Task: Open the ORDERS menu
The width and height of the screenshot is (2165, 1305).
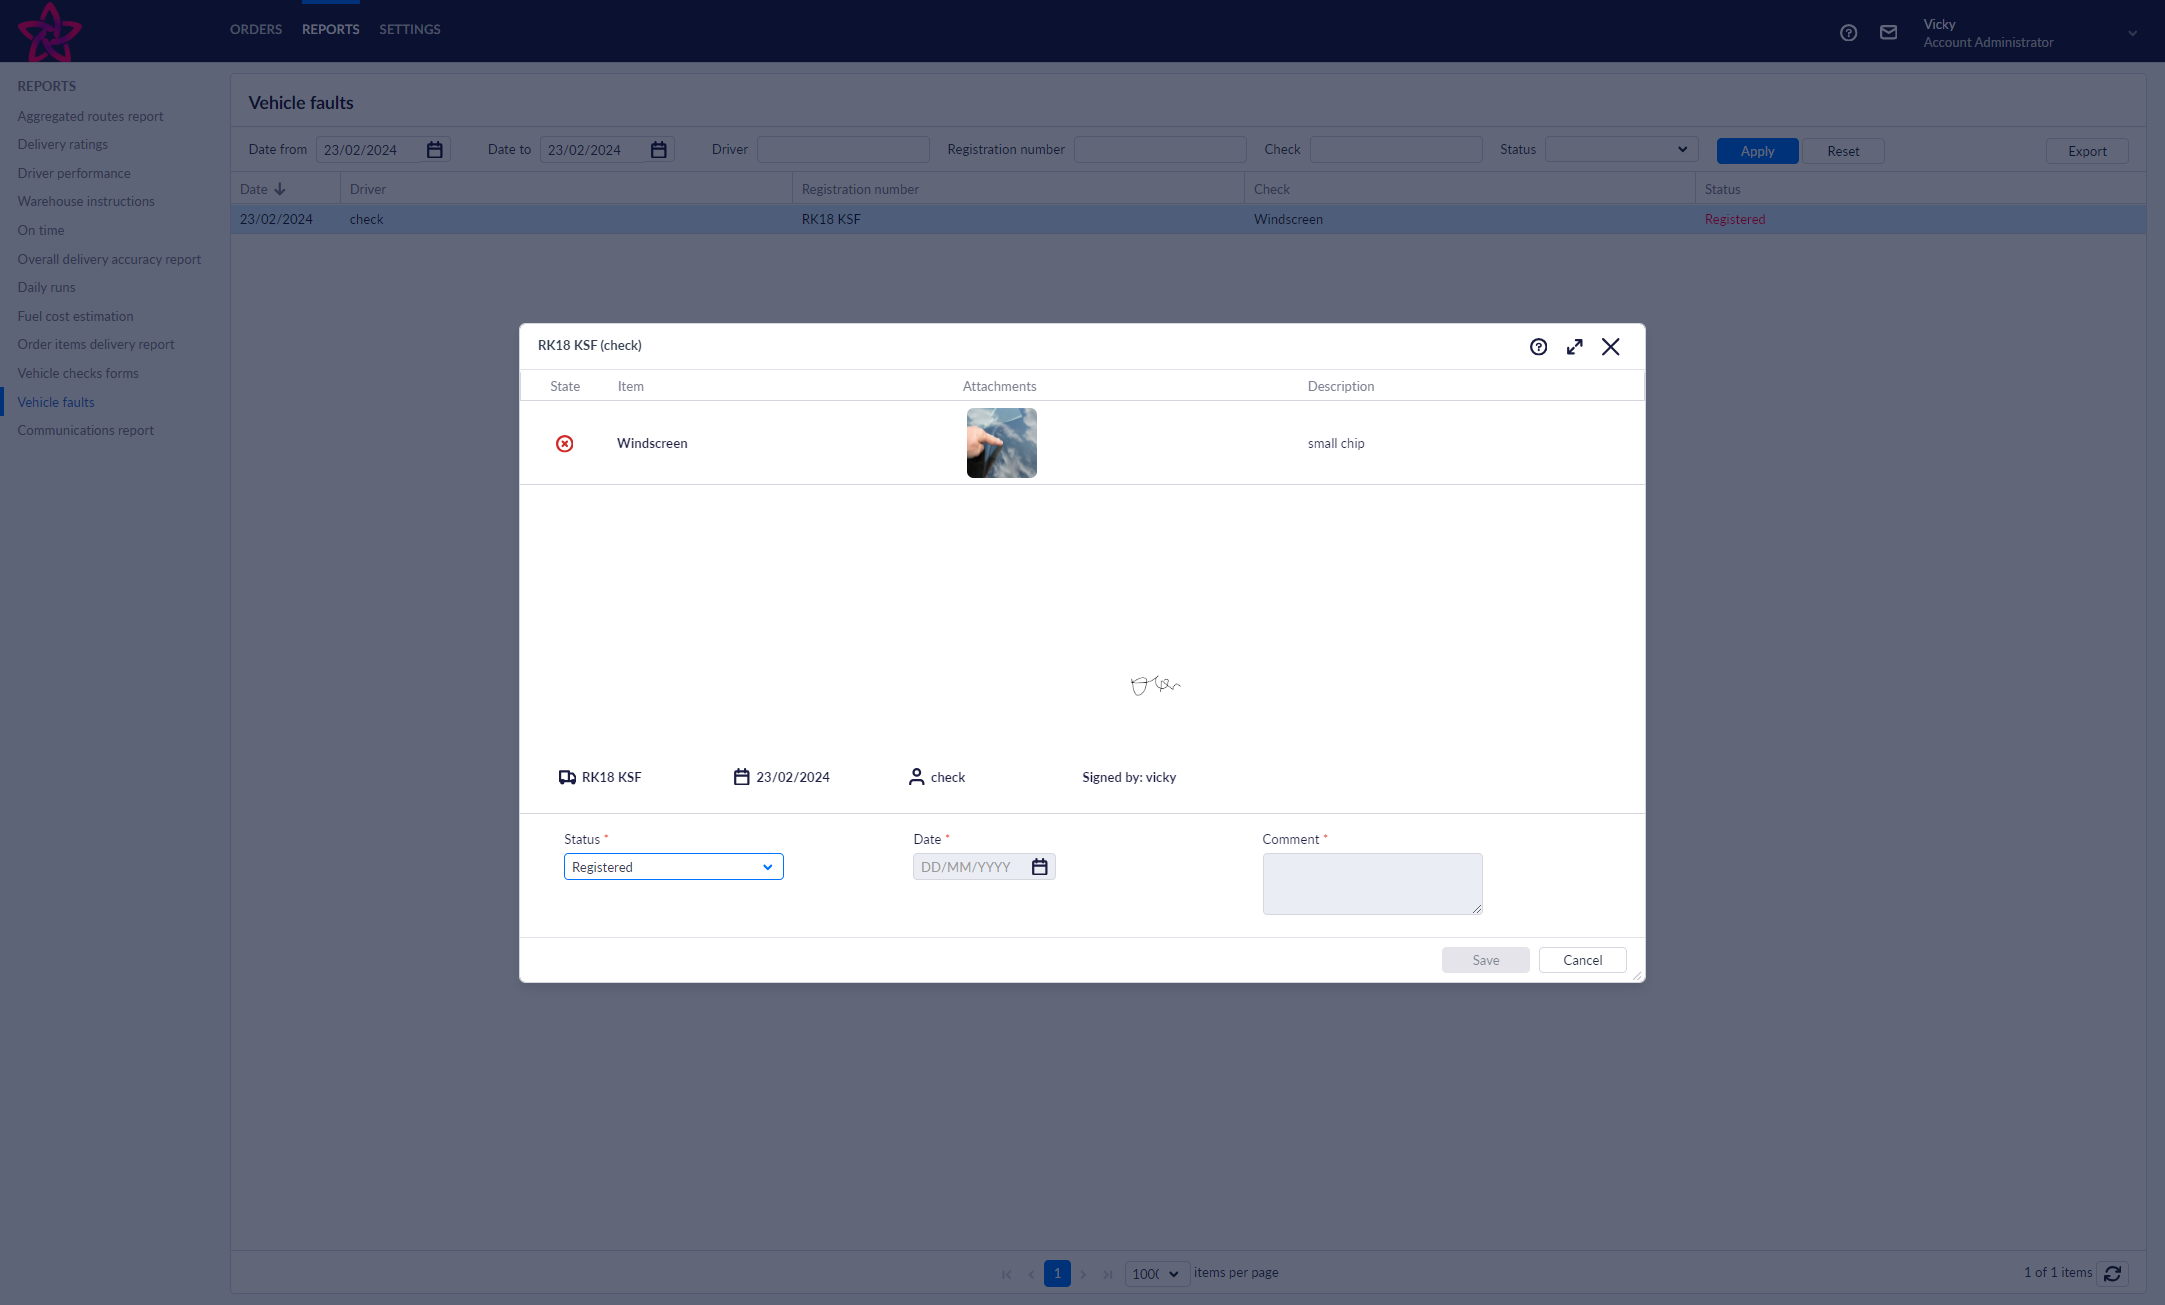Action: tap(256, 30)
